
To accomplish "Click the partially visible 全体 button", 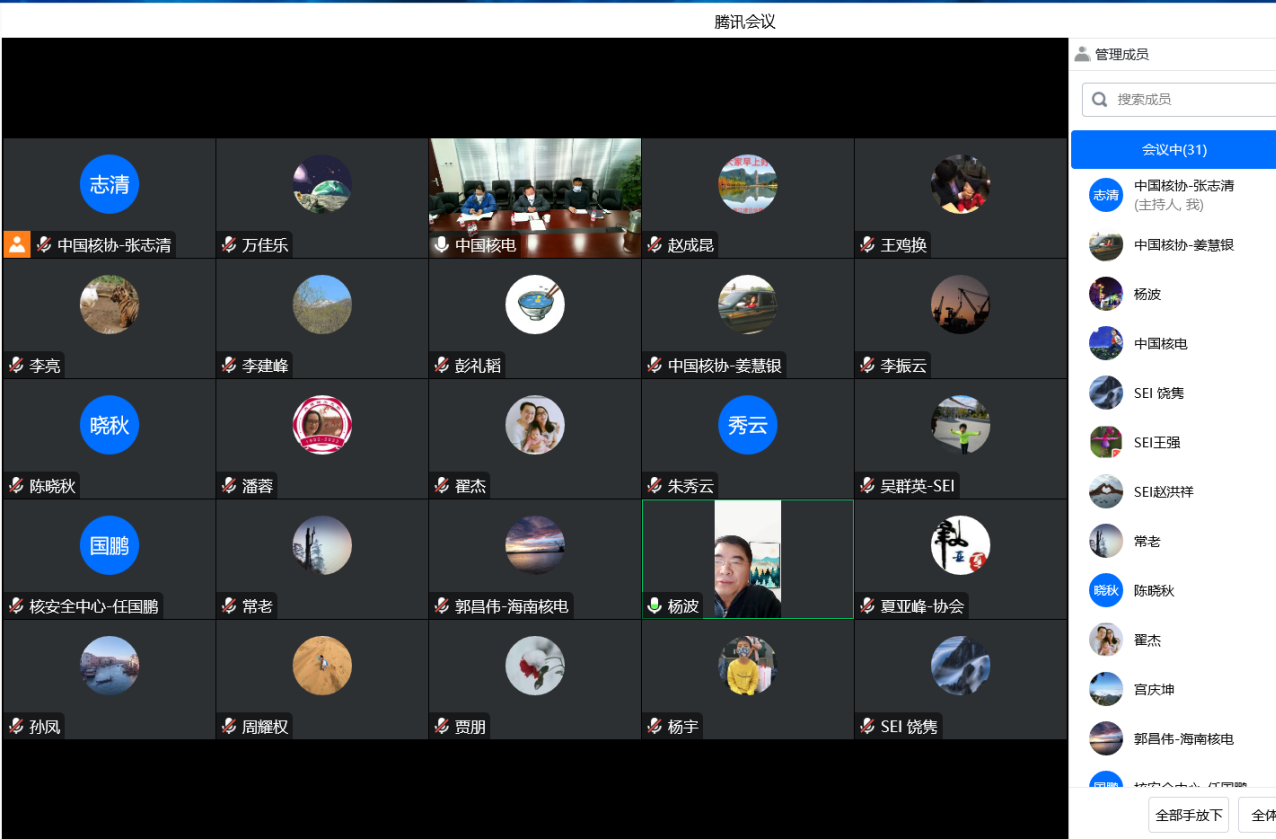I will 1259,815.
